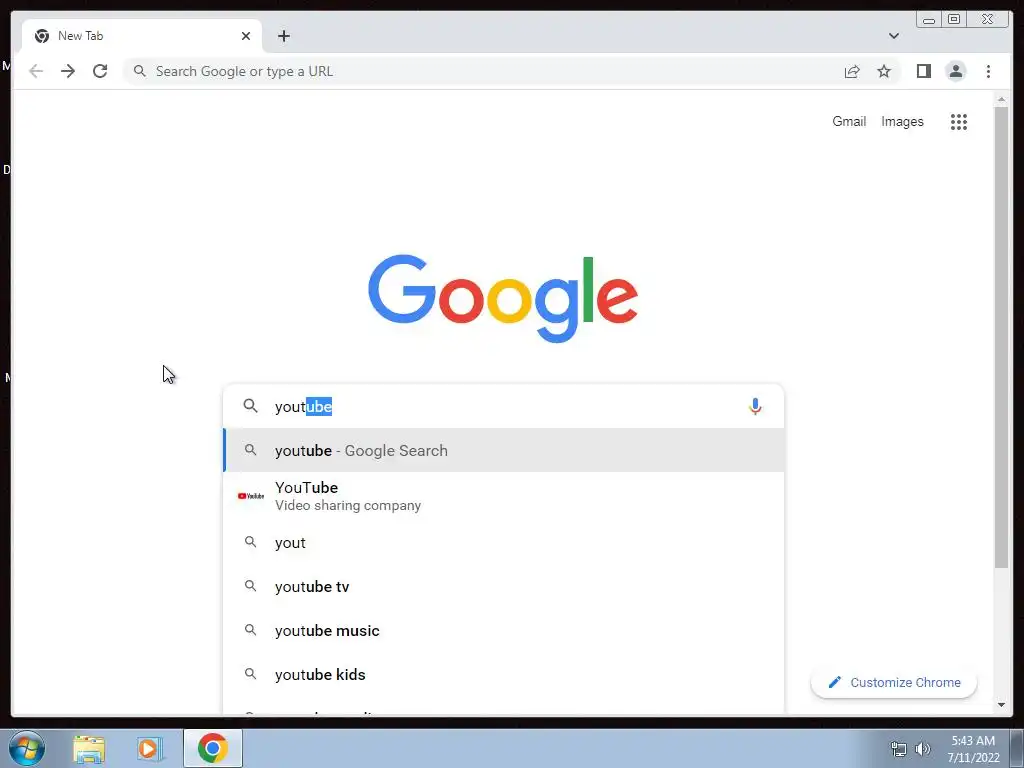Bookmark this tab with the star icon

coord(884,71)
